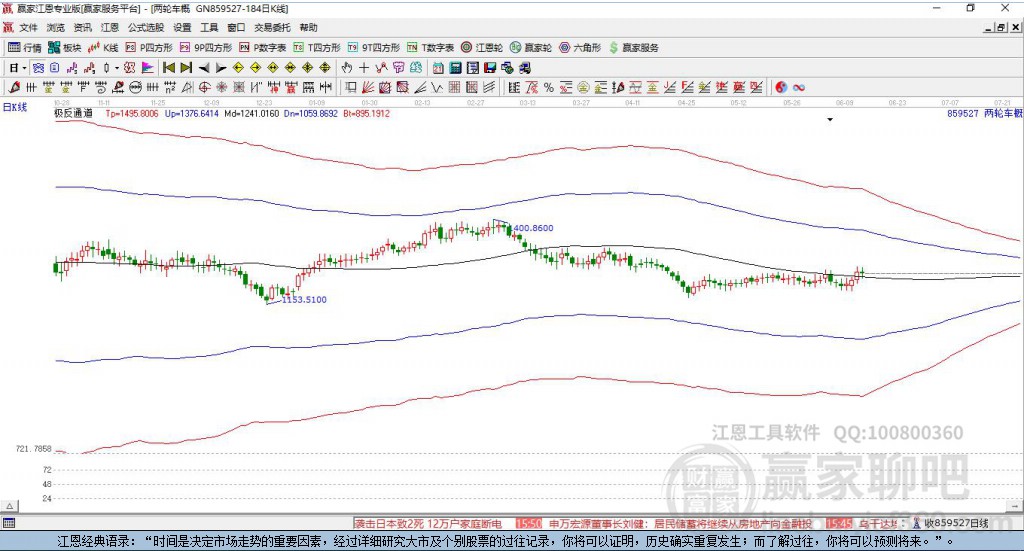Open the 设置 menu

pos(182,27)
